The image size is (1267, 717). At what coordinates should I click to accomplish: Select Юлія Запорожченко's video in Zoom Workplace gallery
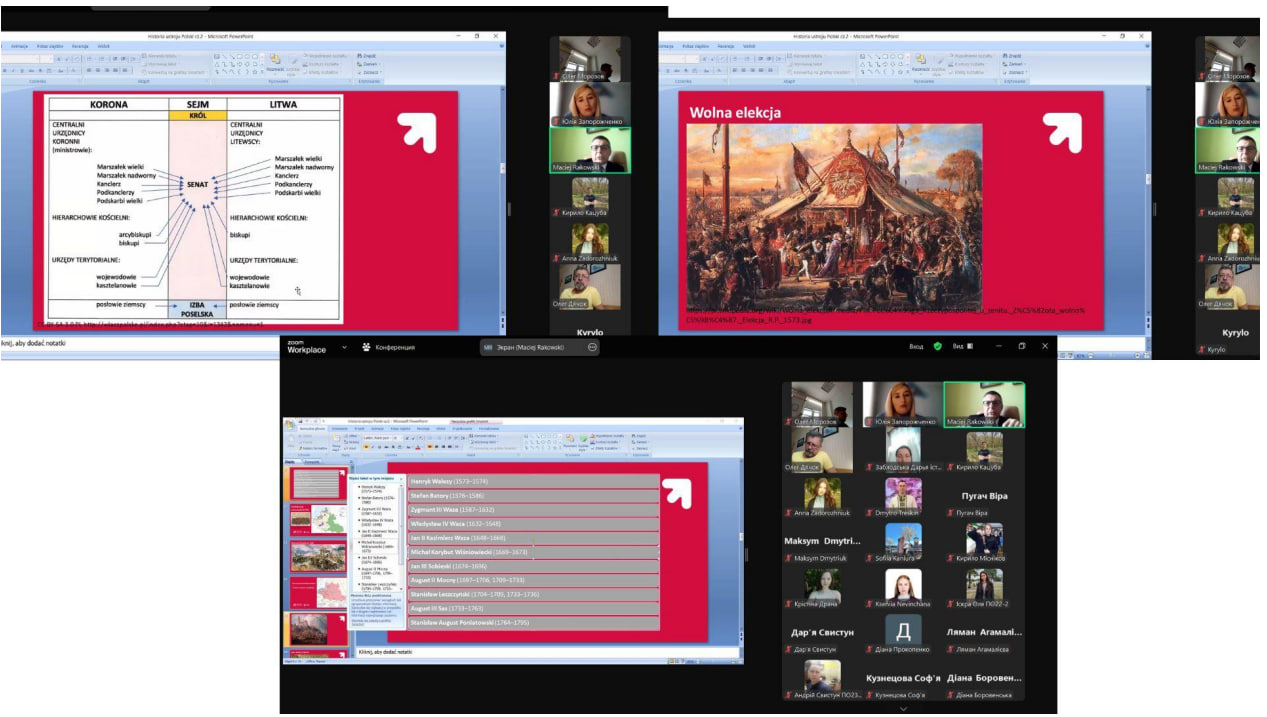[x=903, y=405]
